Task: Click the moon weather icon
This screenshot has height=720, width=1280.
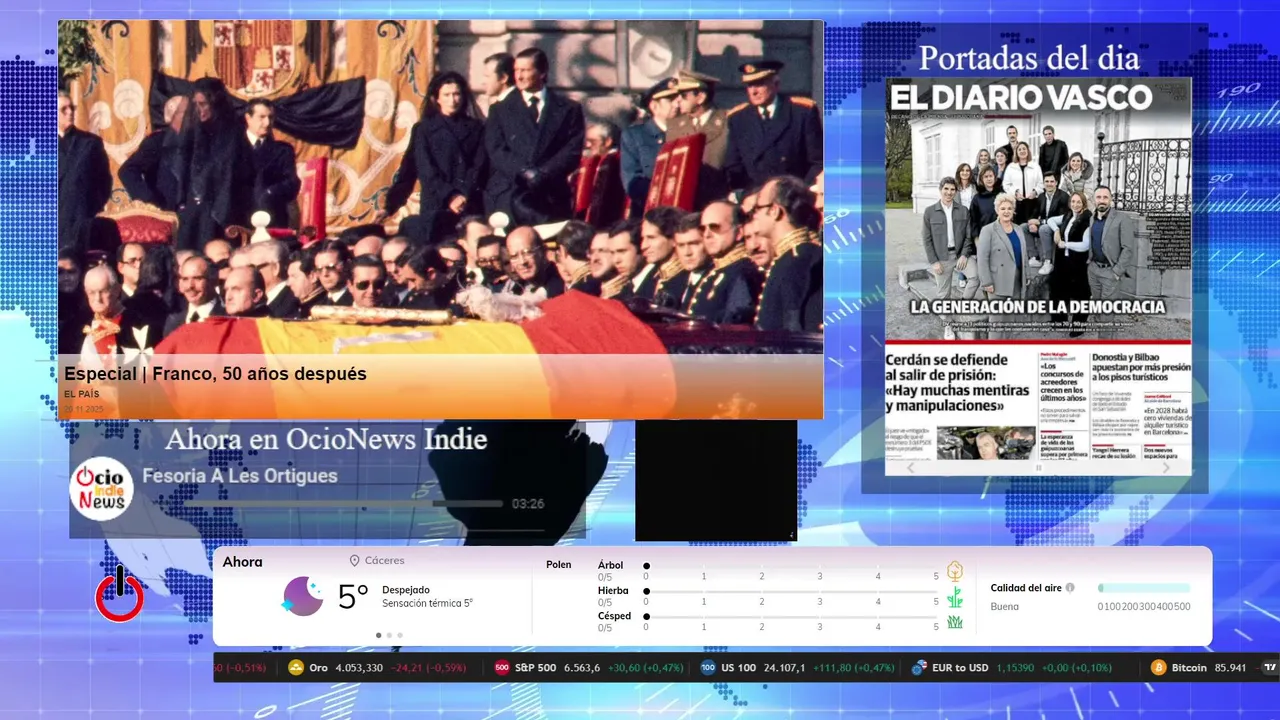Action: [x=302, y=596]
